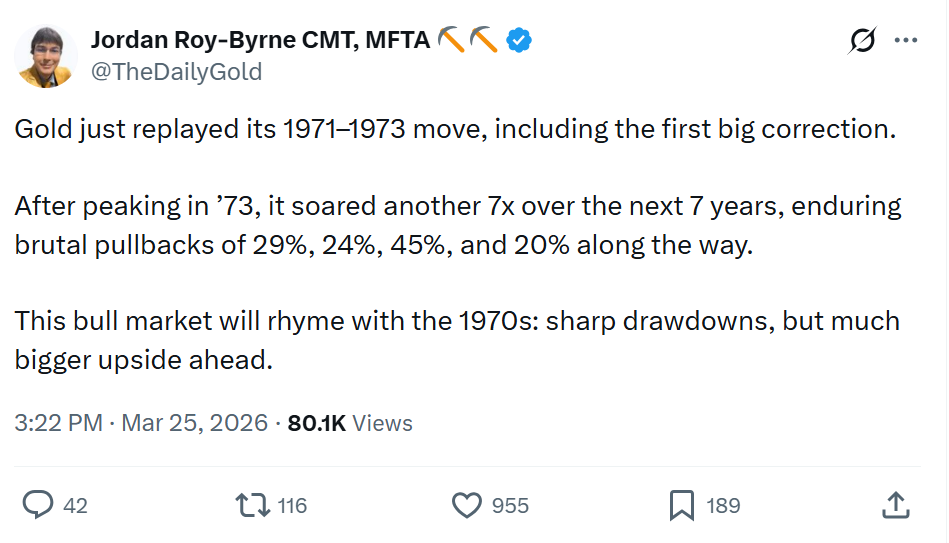
Task: Click the 116 reposts count
Action: coord(291,506)
